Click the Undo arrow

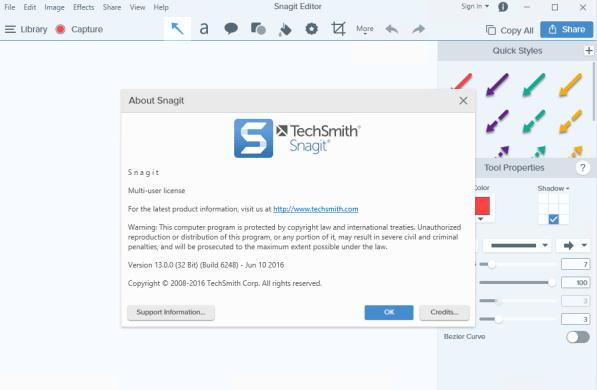pos(392,29)
